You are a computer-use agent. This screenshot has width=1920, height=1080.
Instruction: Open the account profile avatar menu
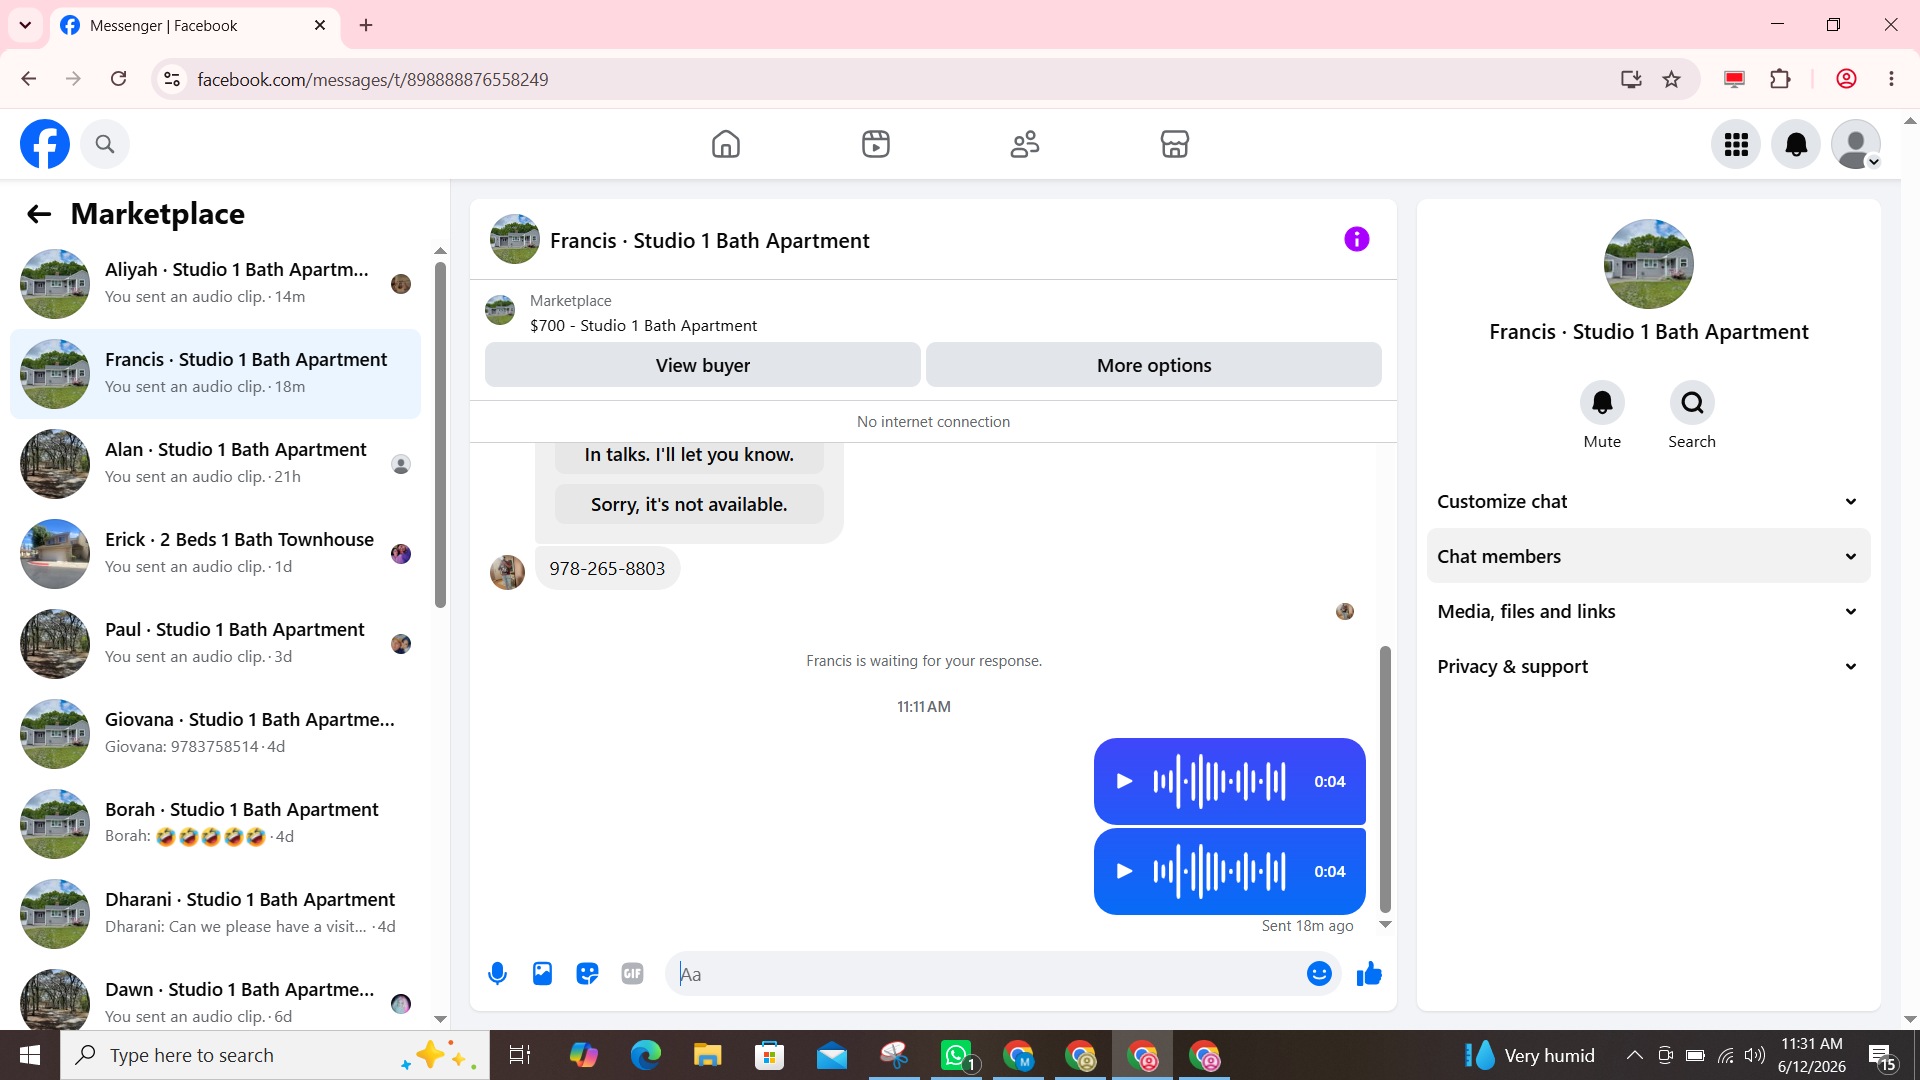(x=1856, y=144)
